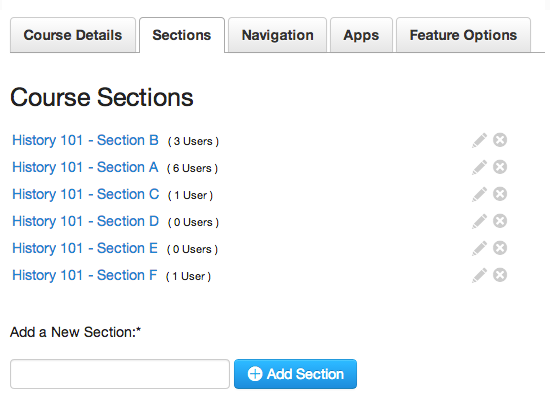
Task: Go to the Apps tab
Action: [x=361, y=35]
